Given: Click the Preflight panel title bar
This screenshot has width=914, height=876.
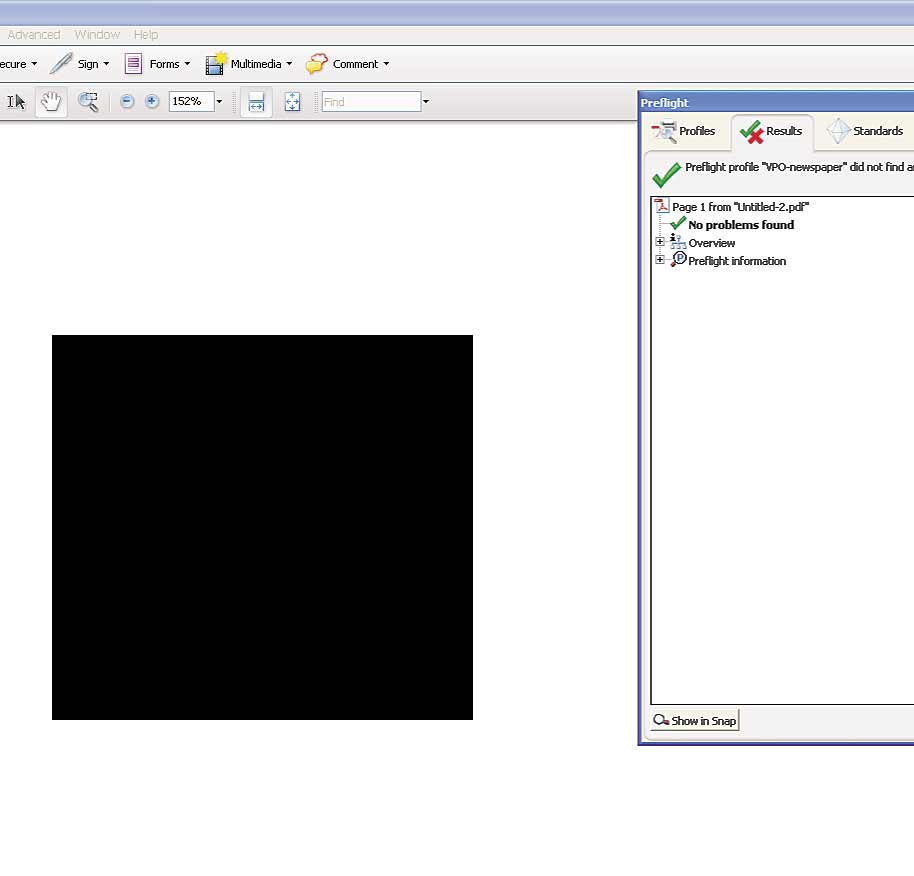Looking at the screenshot, I should tap(776, 103).
